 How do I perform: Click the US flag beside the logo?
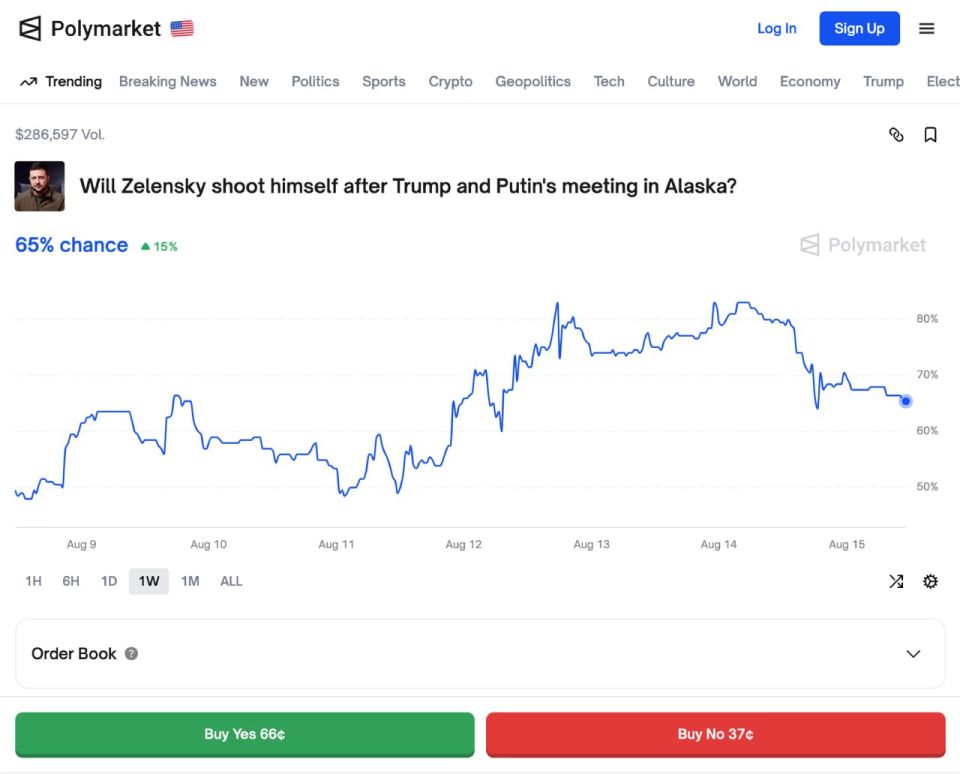pos(180,28)
